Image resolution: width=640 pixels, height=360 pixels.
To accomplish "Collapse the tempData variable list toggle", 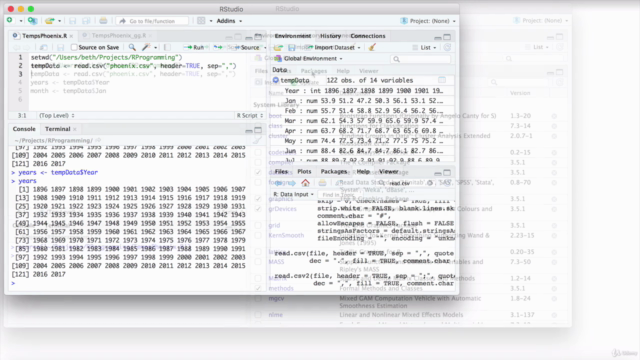I will tap(276, 80).
